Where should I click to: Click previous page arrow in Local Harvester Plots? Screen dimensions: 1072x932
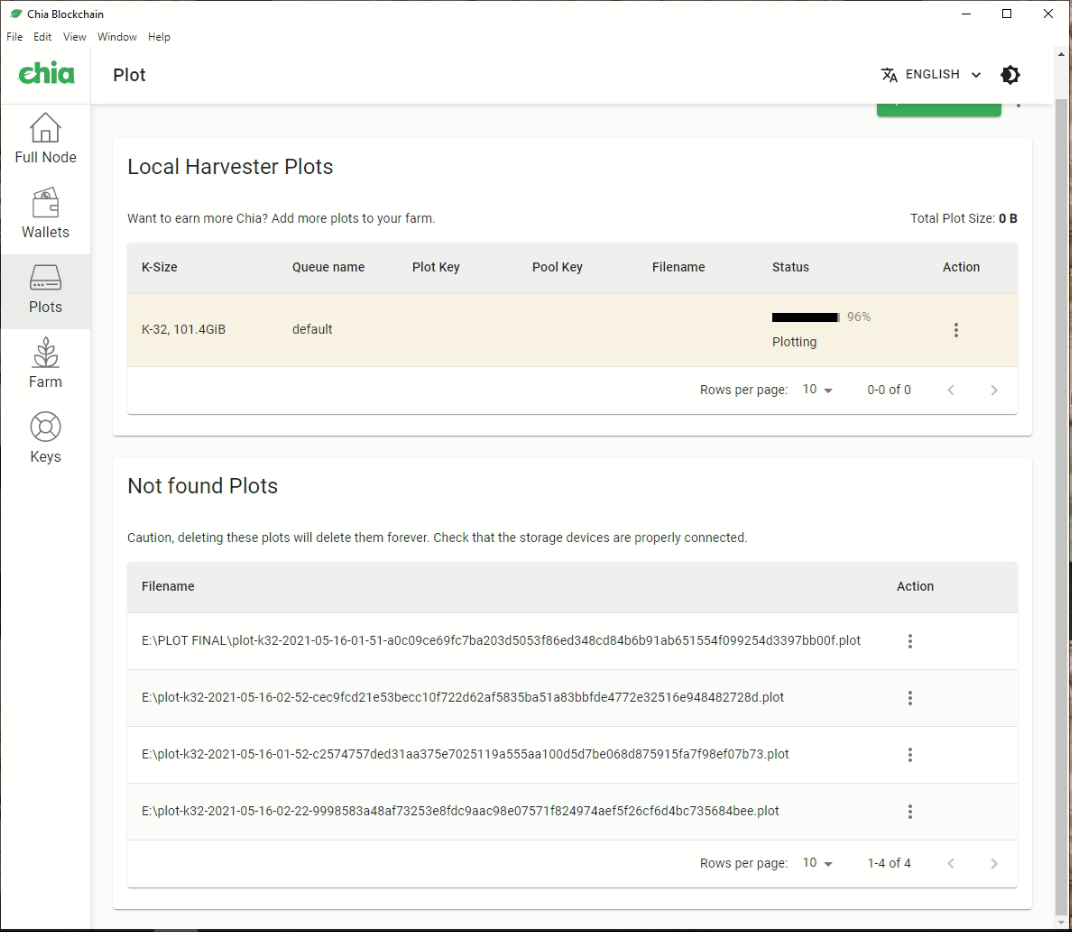pyautogui.click(x=951, y=390)
